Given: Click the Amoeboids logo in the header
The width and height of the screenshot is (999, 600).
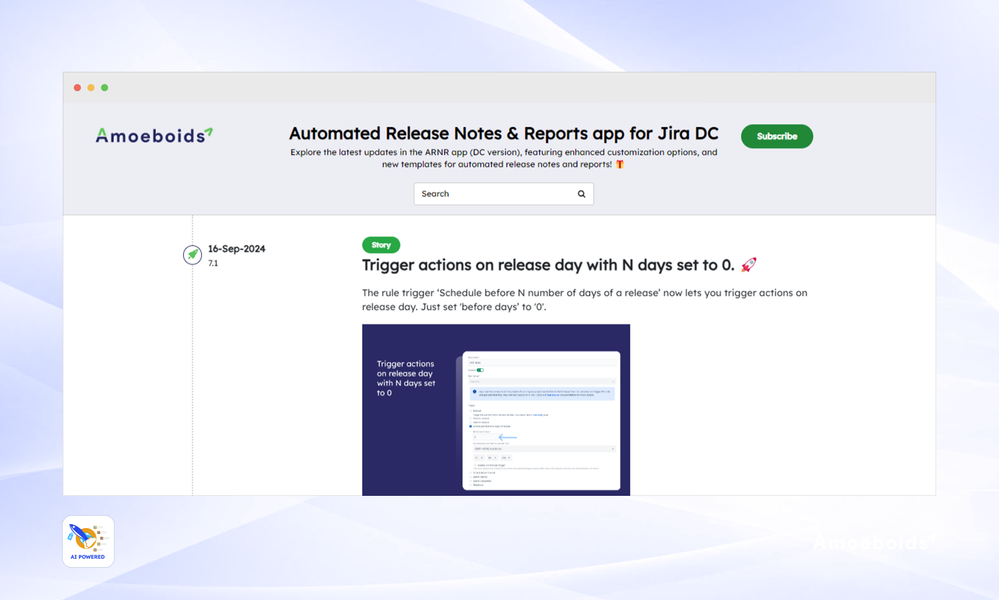Looking at the screenshot, I should 152,134.
